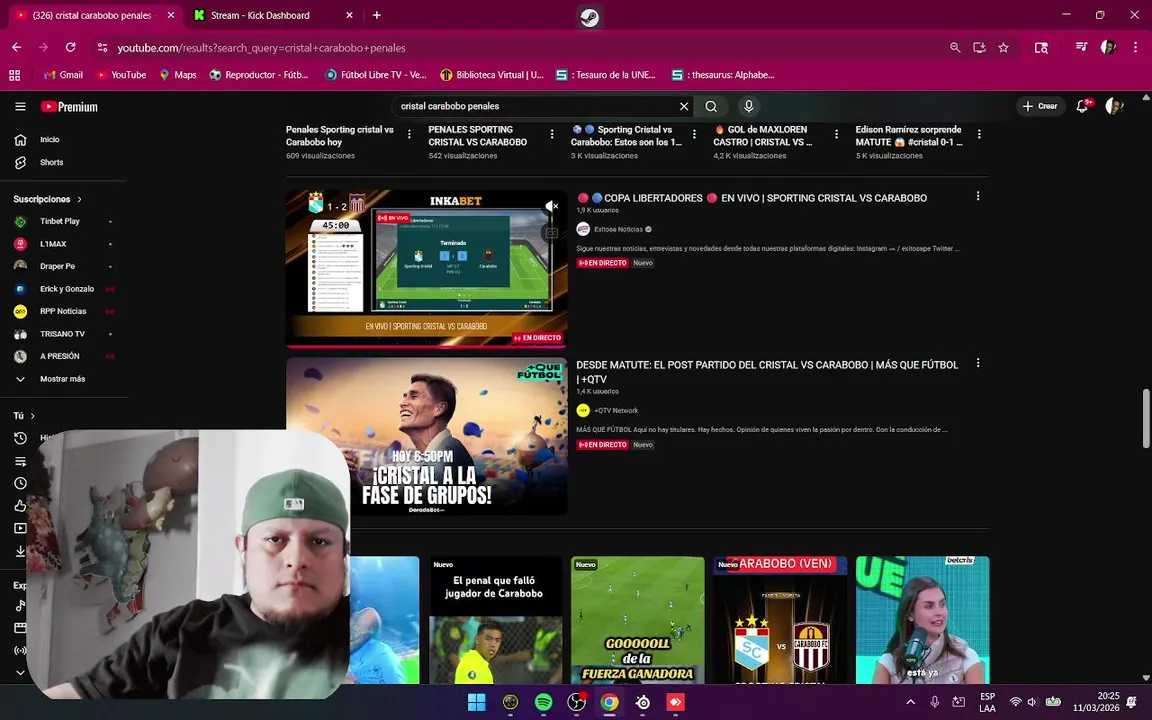Open the COPA LIBERTADORES EN VIVO video title
The height and width of the screenshot is (720, 1152).
[751, 198]
